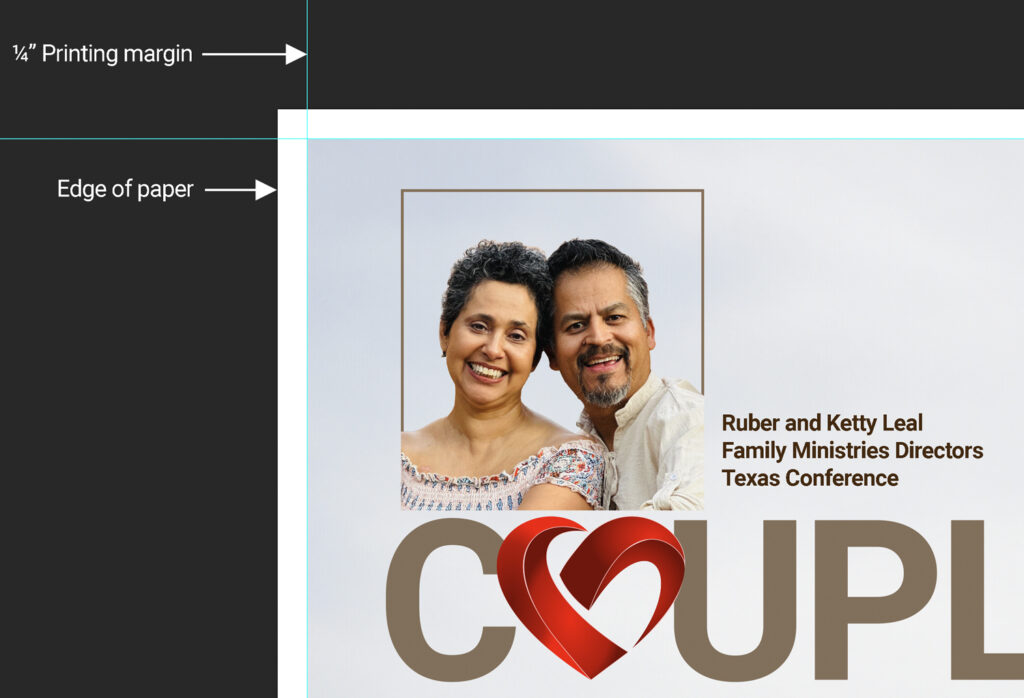Viewport: 1024px width, 698px height.
Task: Select the "¼" Printing margin" annotation text
Action: point(102,54)
